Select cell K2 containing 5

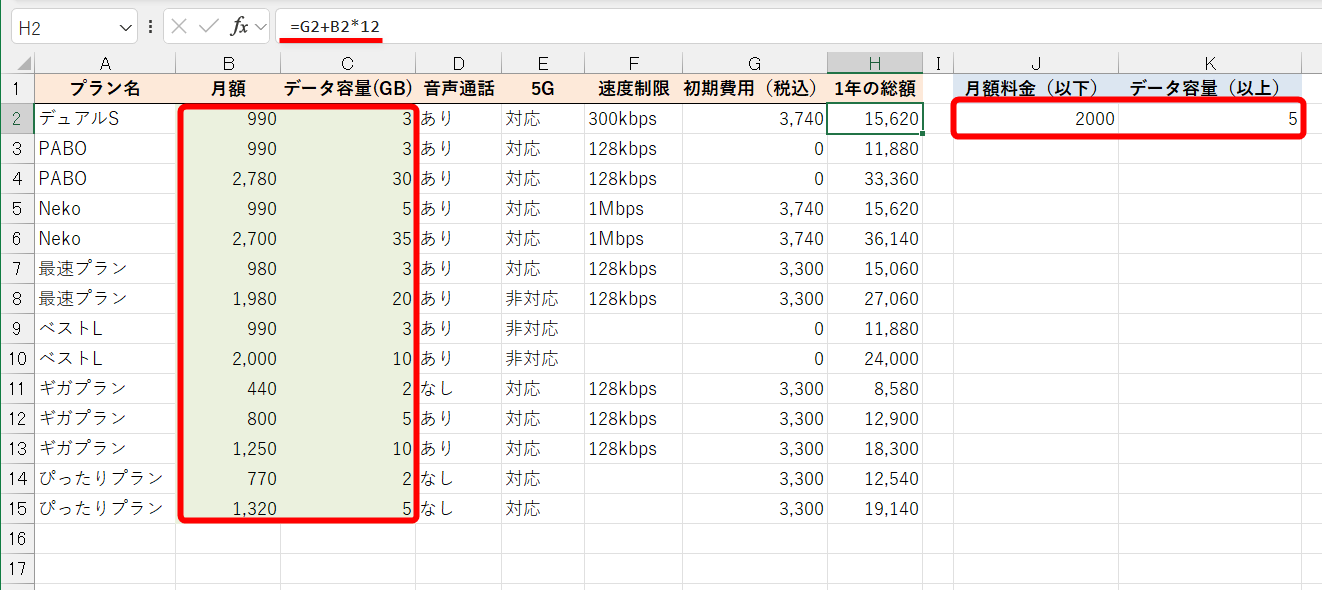click(x=1209, y=118)
